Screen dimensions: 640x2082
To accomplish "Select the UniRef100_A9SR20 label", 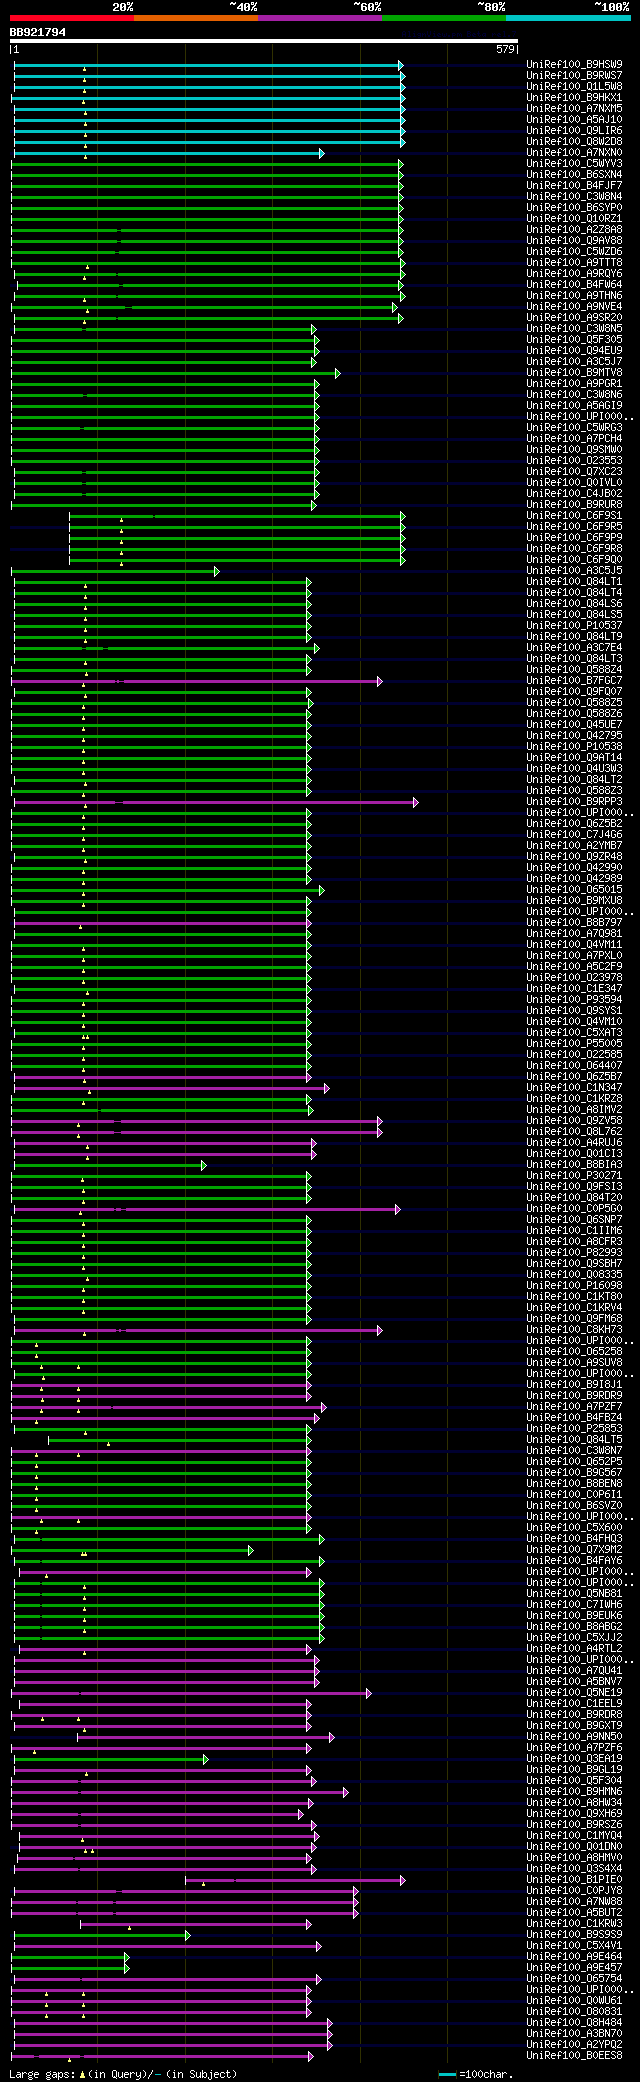I will [574, 318].
